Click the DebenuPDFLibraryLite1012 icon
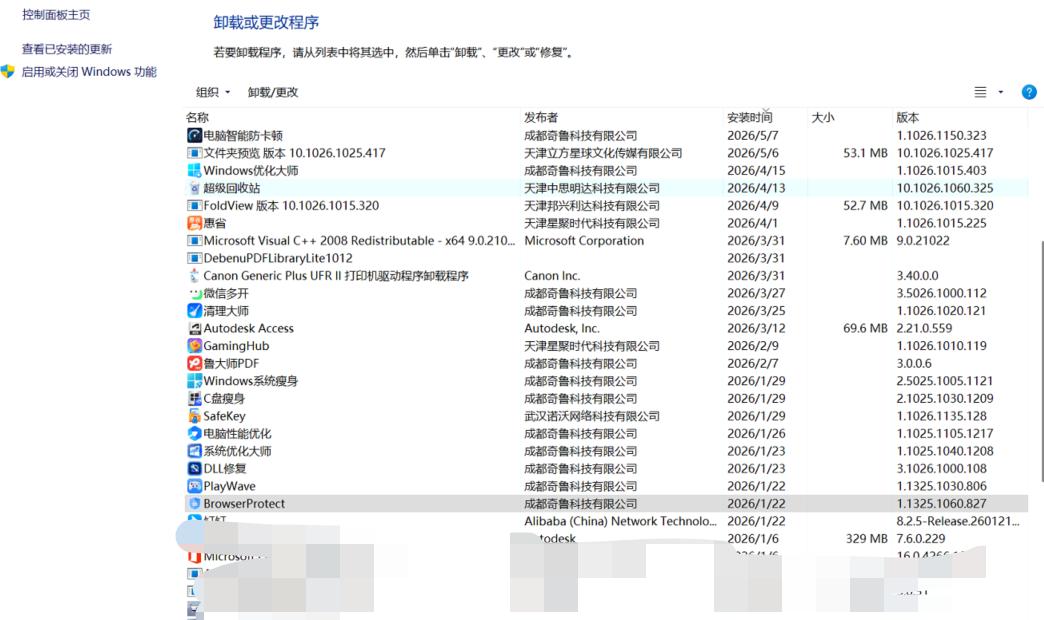This screenshot has height=620, width=1044. point(194,258)
